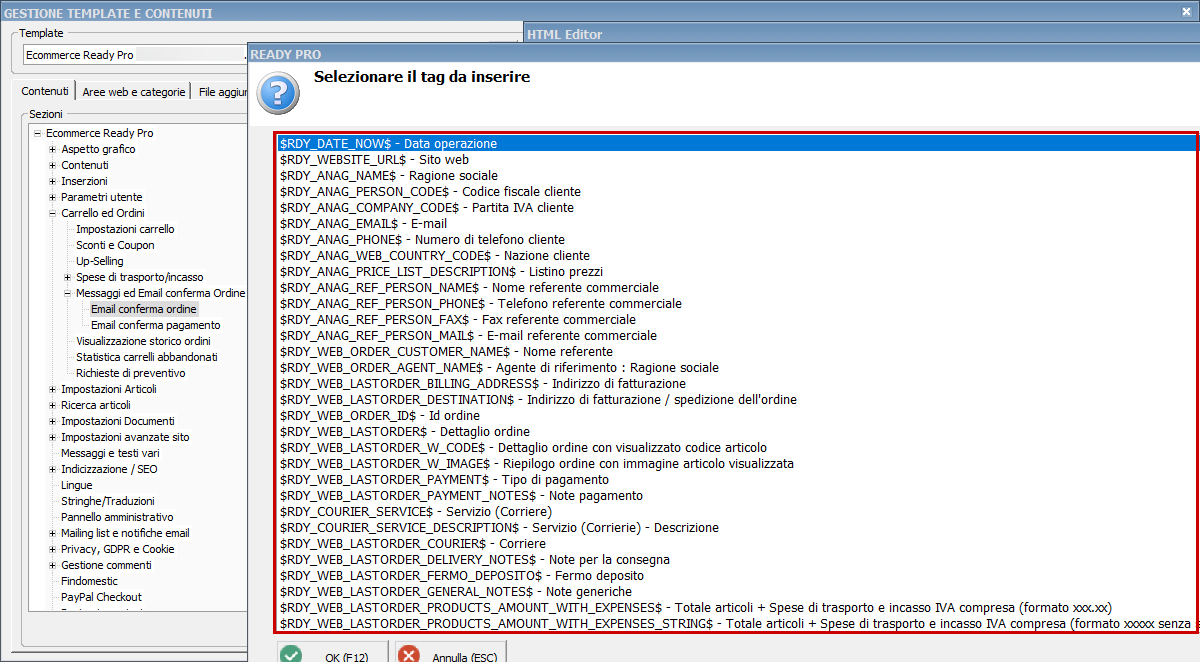Image resolution: width=1200 pixels, height=662 pixels.
Task: Select Lingue tree item
Action: click(77, 485)
